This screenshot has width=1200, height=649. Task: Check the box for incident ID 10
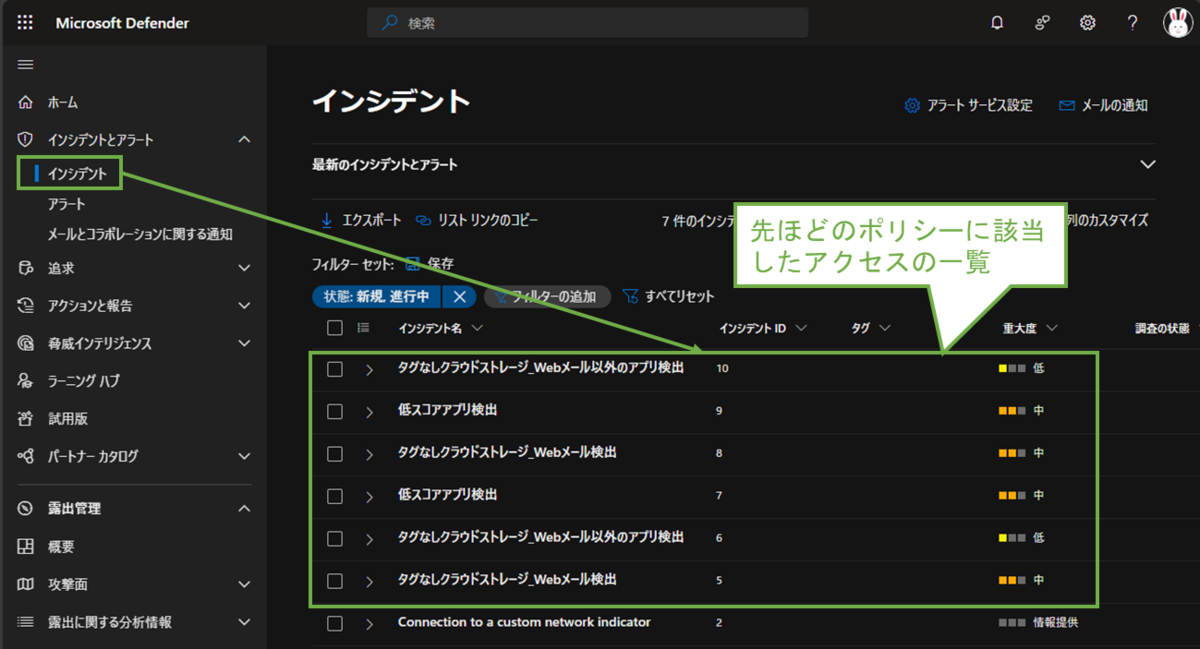(x=335, y=369)
